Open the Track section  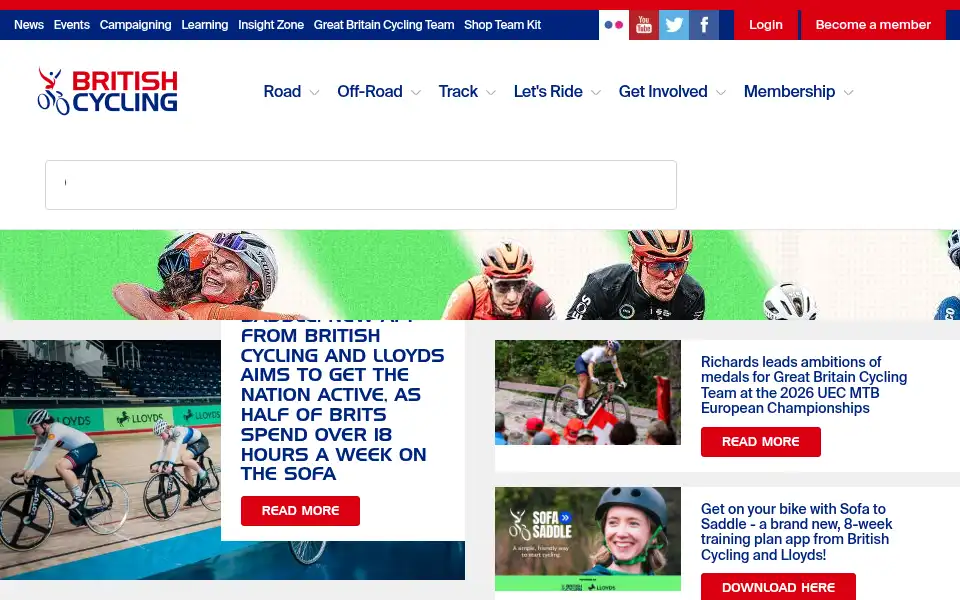458,91
